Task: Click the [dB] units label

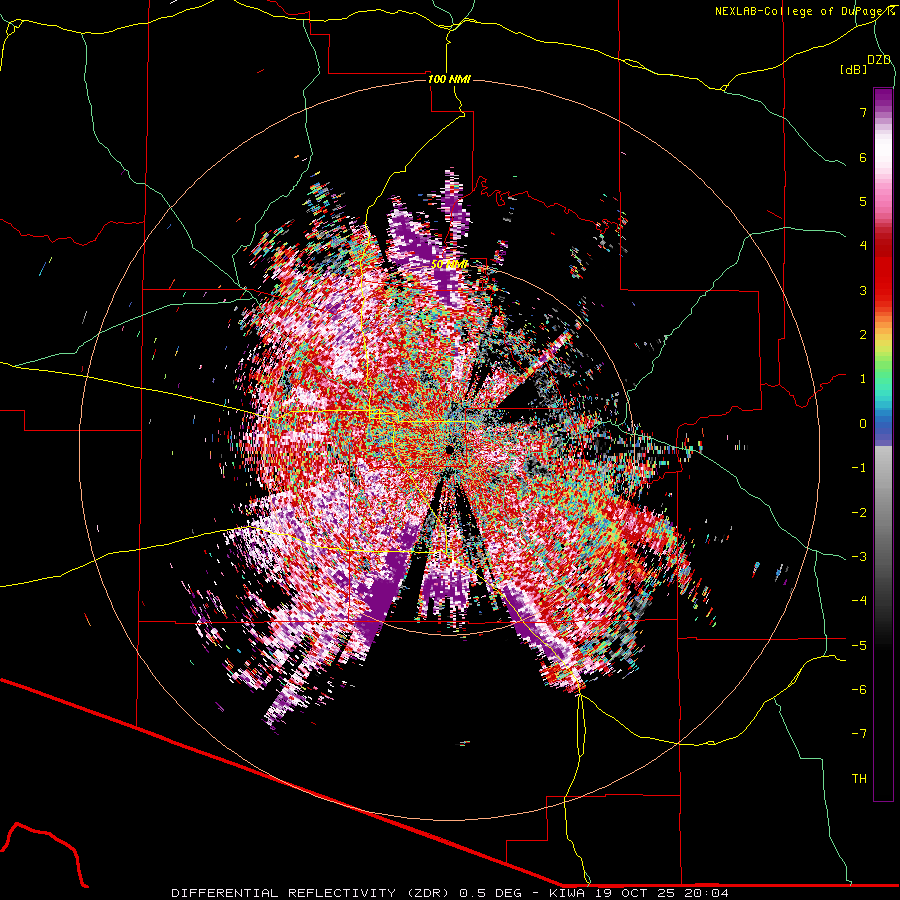Action: point(853,70)
